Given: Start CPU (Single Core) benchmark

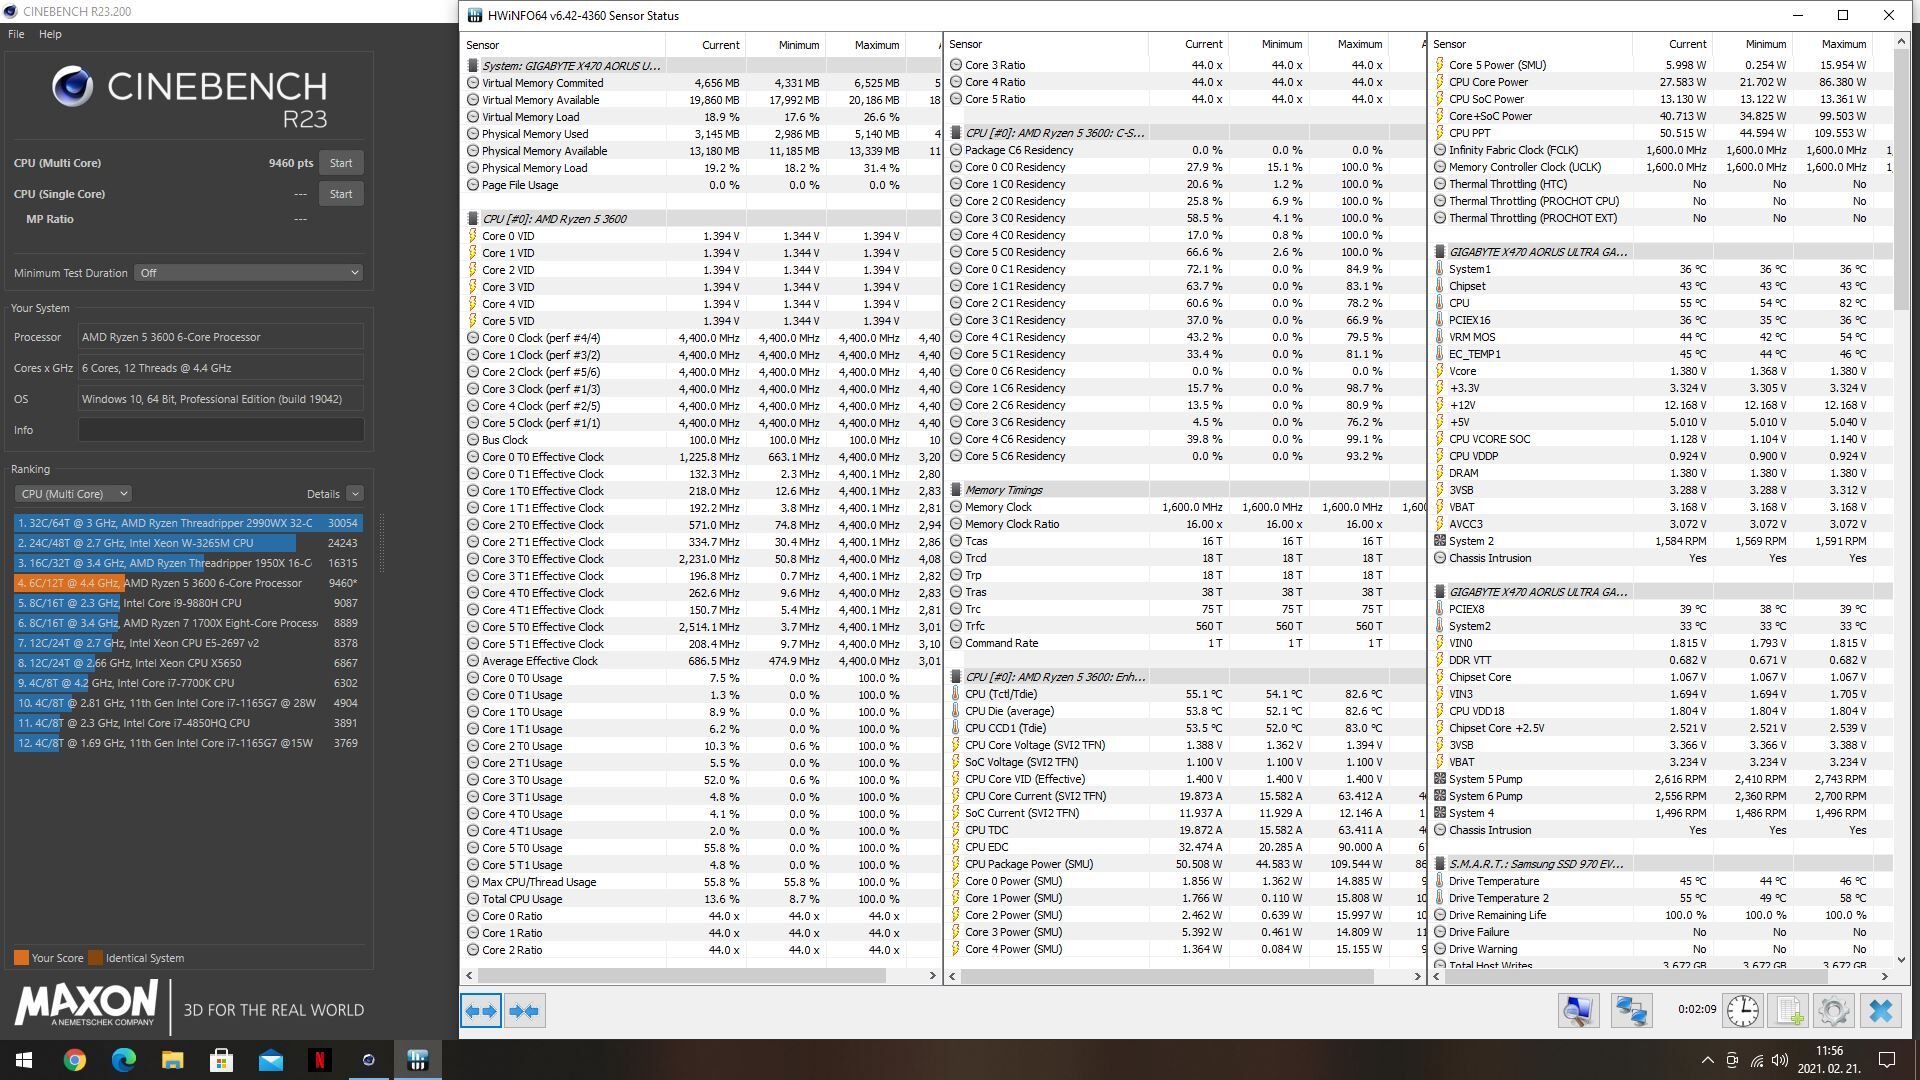Looking at the screenshot, I should click(341, 194).
